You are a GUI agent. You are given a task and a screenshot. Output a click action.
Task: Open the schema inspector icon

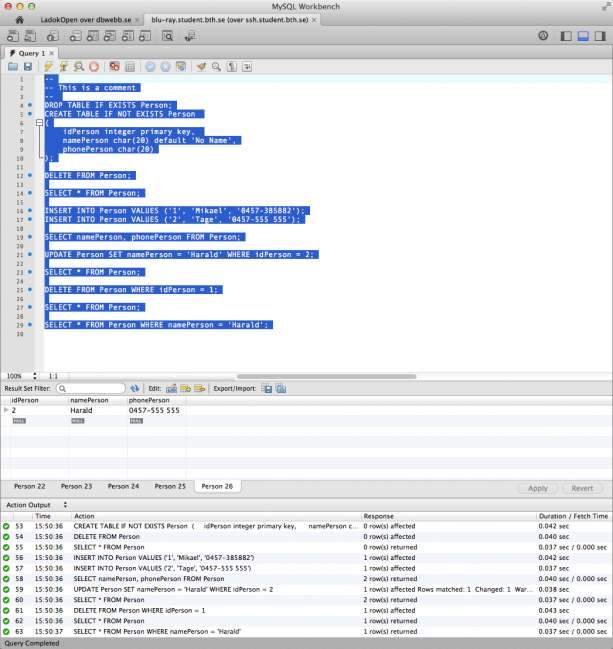[x=52, y=36]
